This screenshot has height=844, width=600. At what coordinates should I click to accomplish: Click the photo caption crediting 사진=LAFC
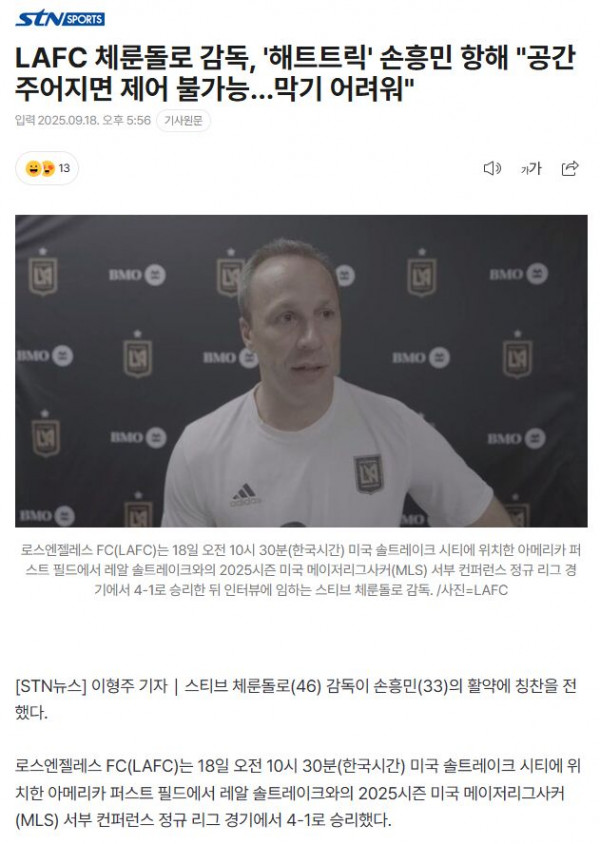tap(301, 570)
